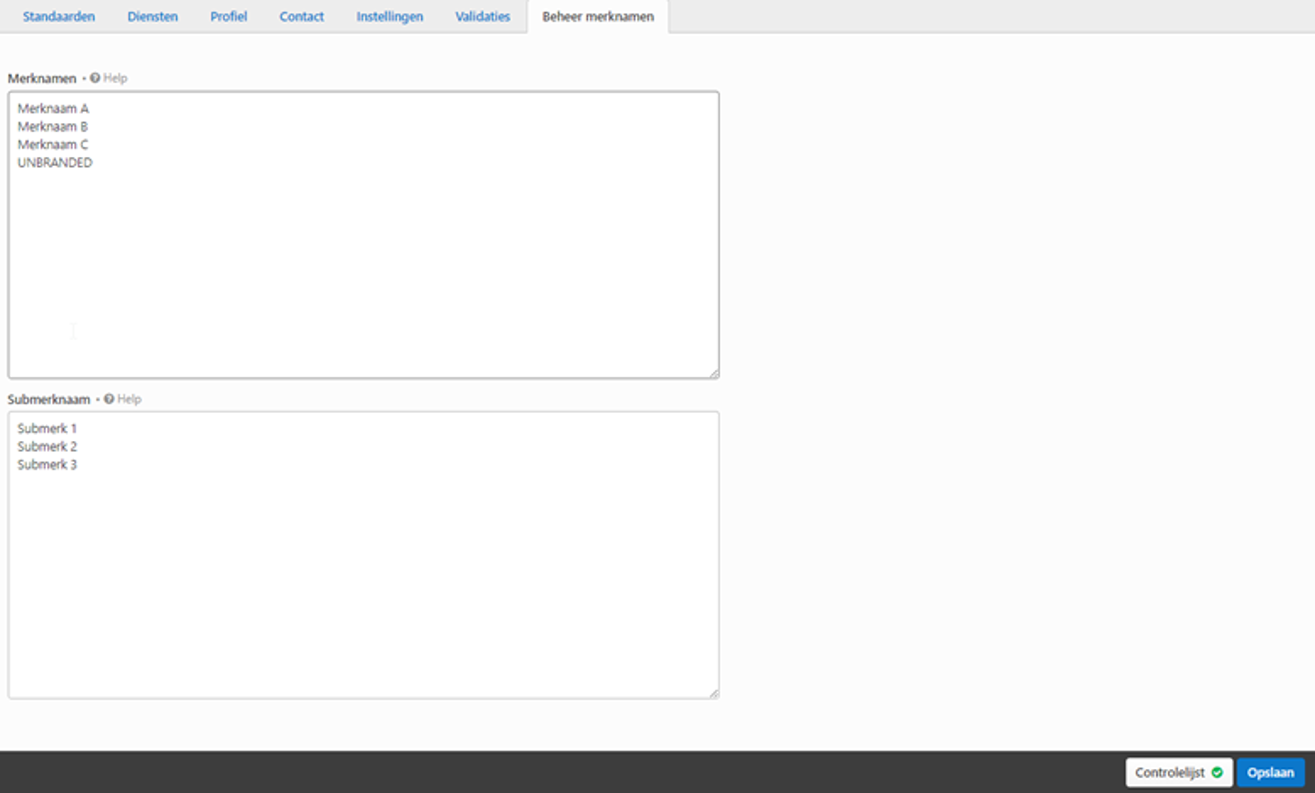This screenshot has height=793, width=1315.
Task: Open the Instellingen tab
Action: coord(388,16)
